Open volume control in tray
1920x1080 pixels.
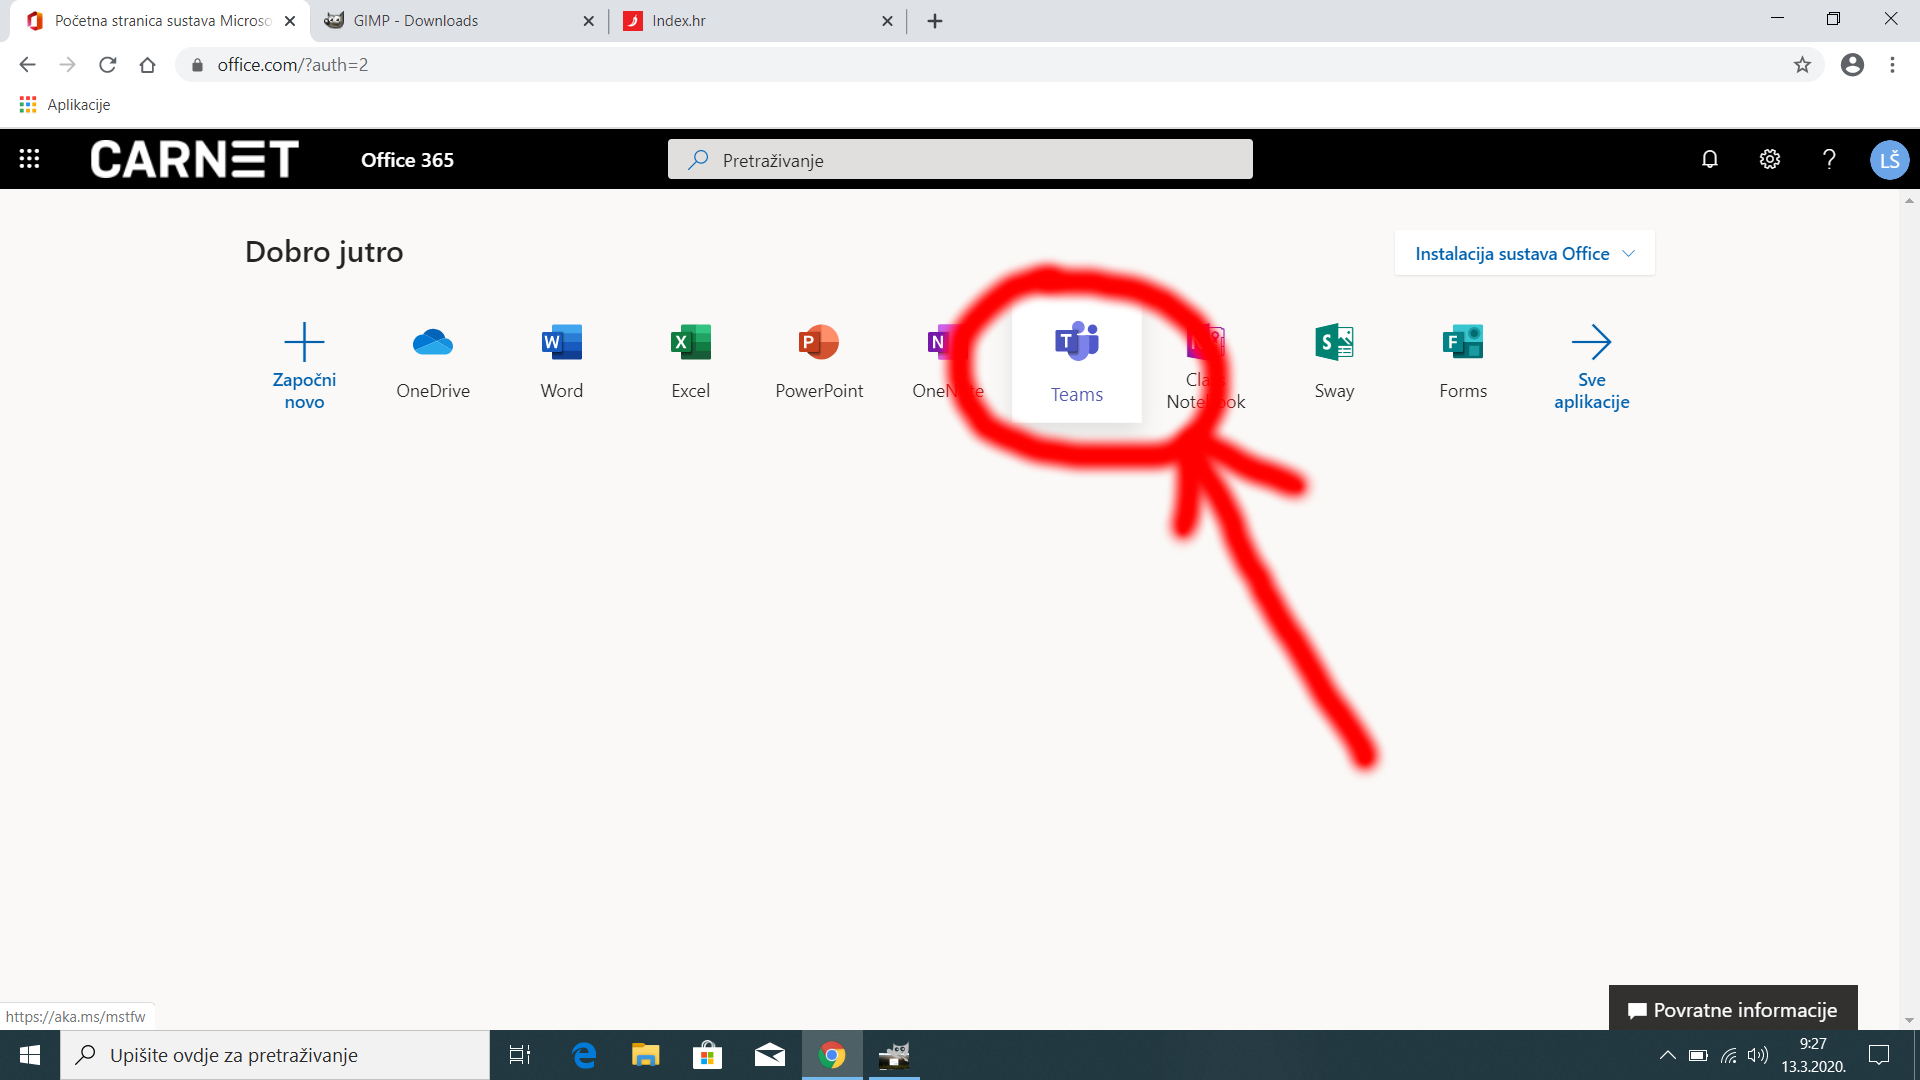[1758, 1055]
